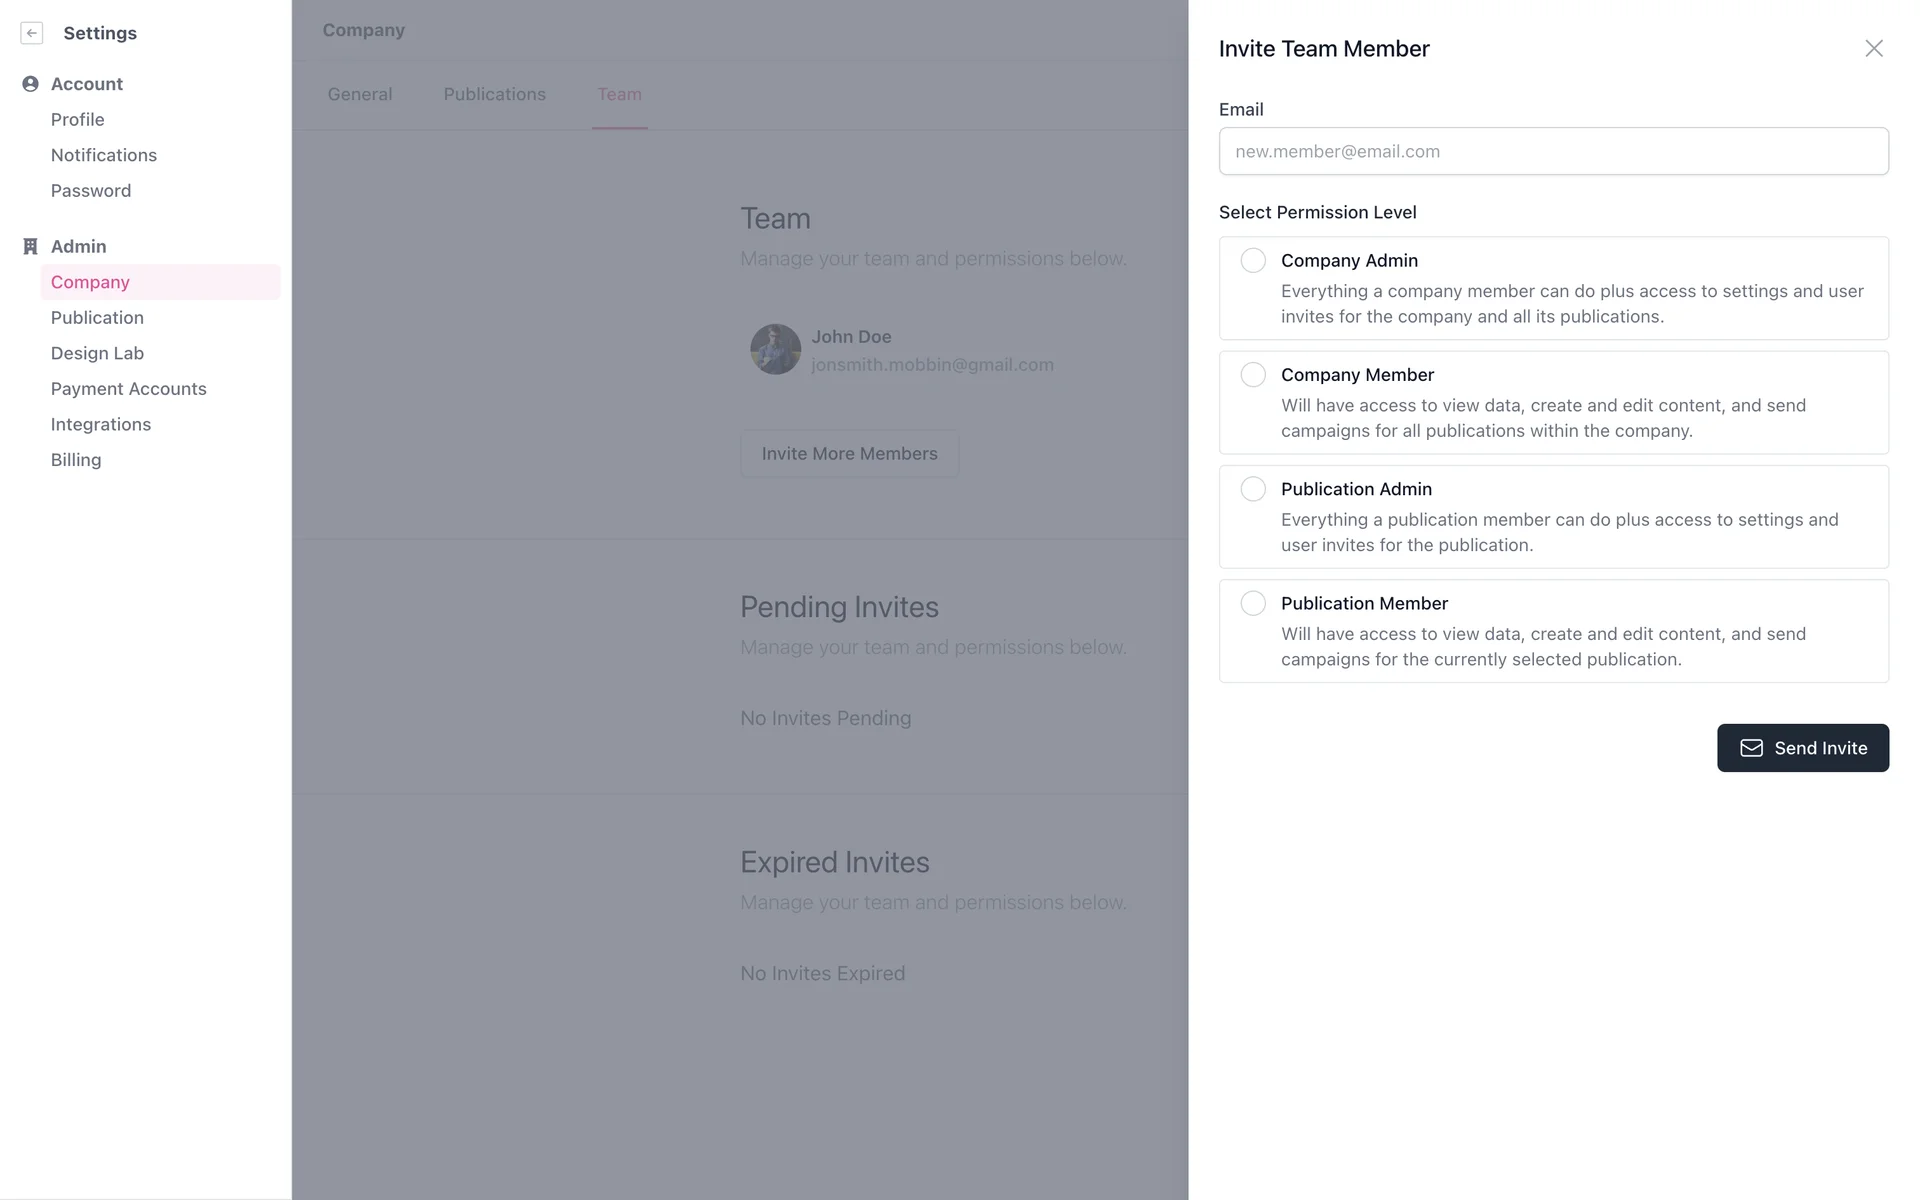Close the Invite Team Member panel
Image resolution: width=1920 pixels, height=1200 pixels.
(1873, 49)
